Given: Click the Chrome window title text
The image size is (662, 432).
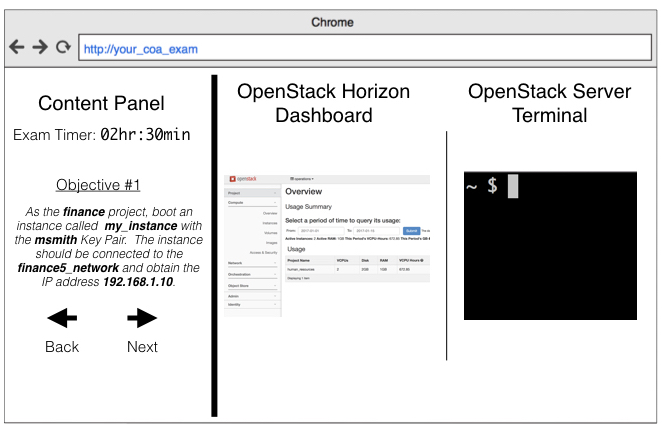Looking at the screenshot, I should click(332, 22).
